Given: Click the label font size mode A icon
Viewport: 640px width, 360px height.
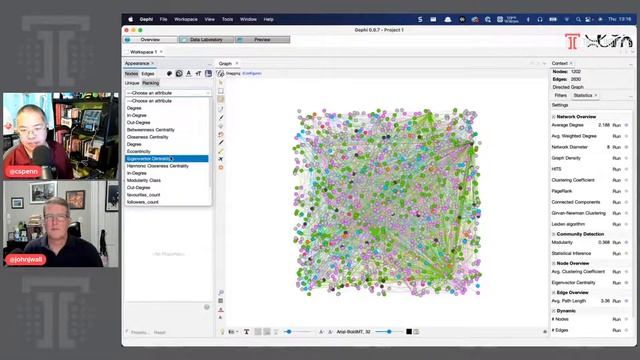Looking at the screenshot, I should (321, 332).
